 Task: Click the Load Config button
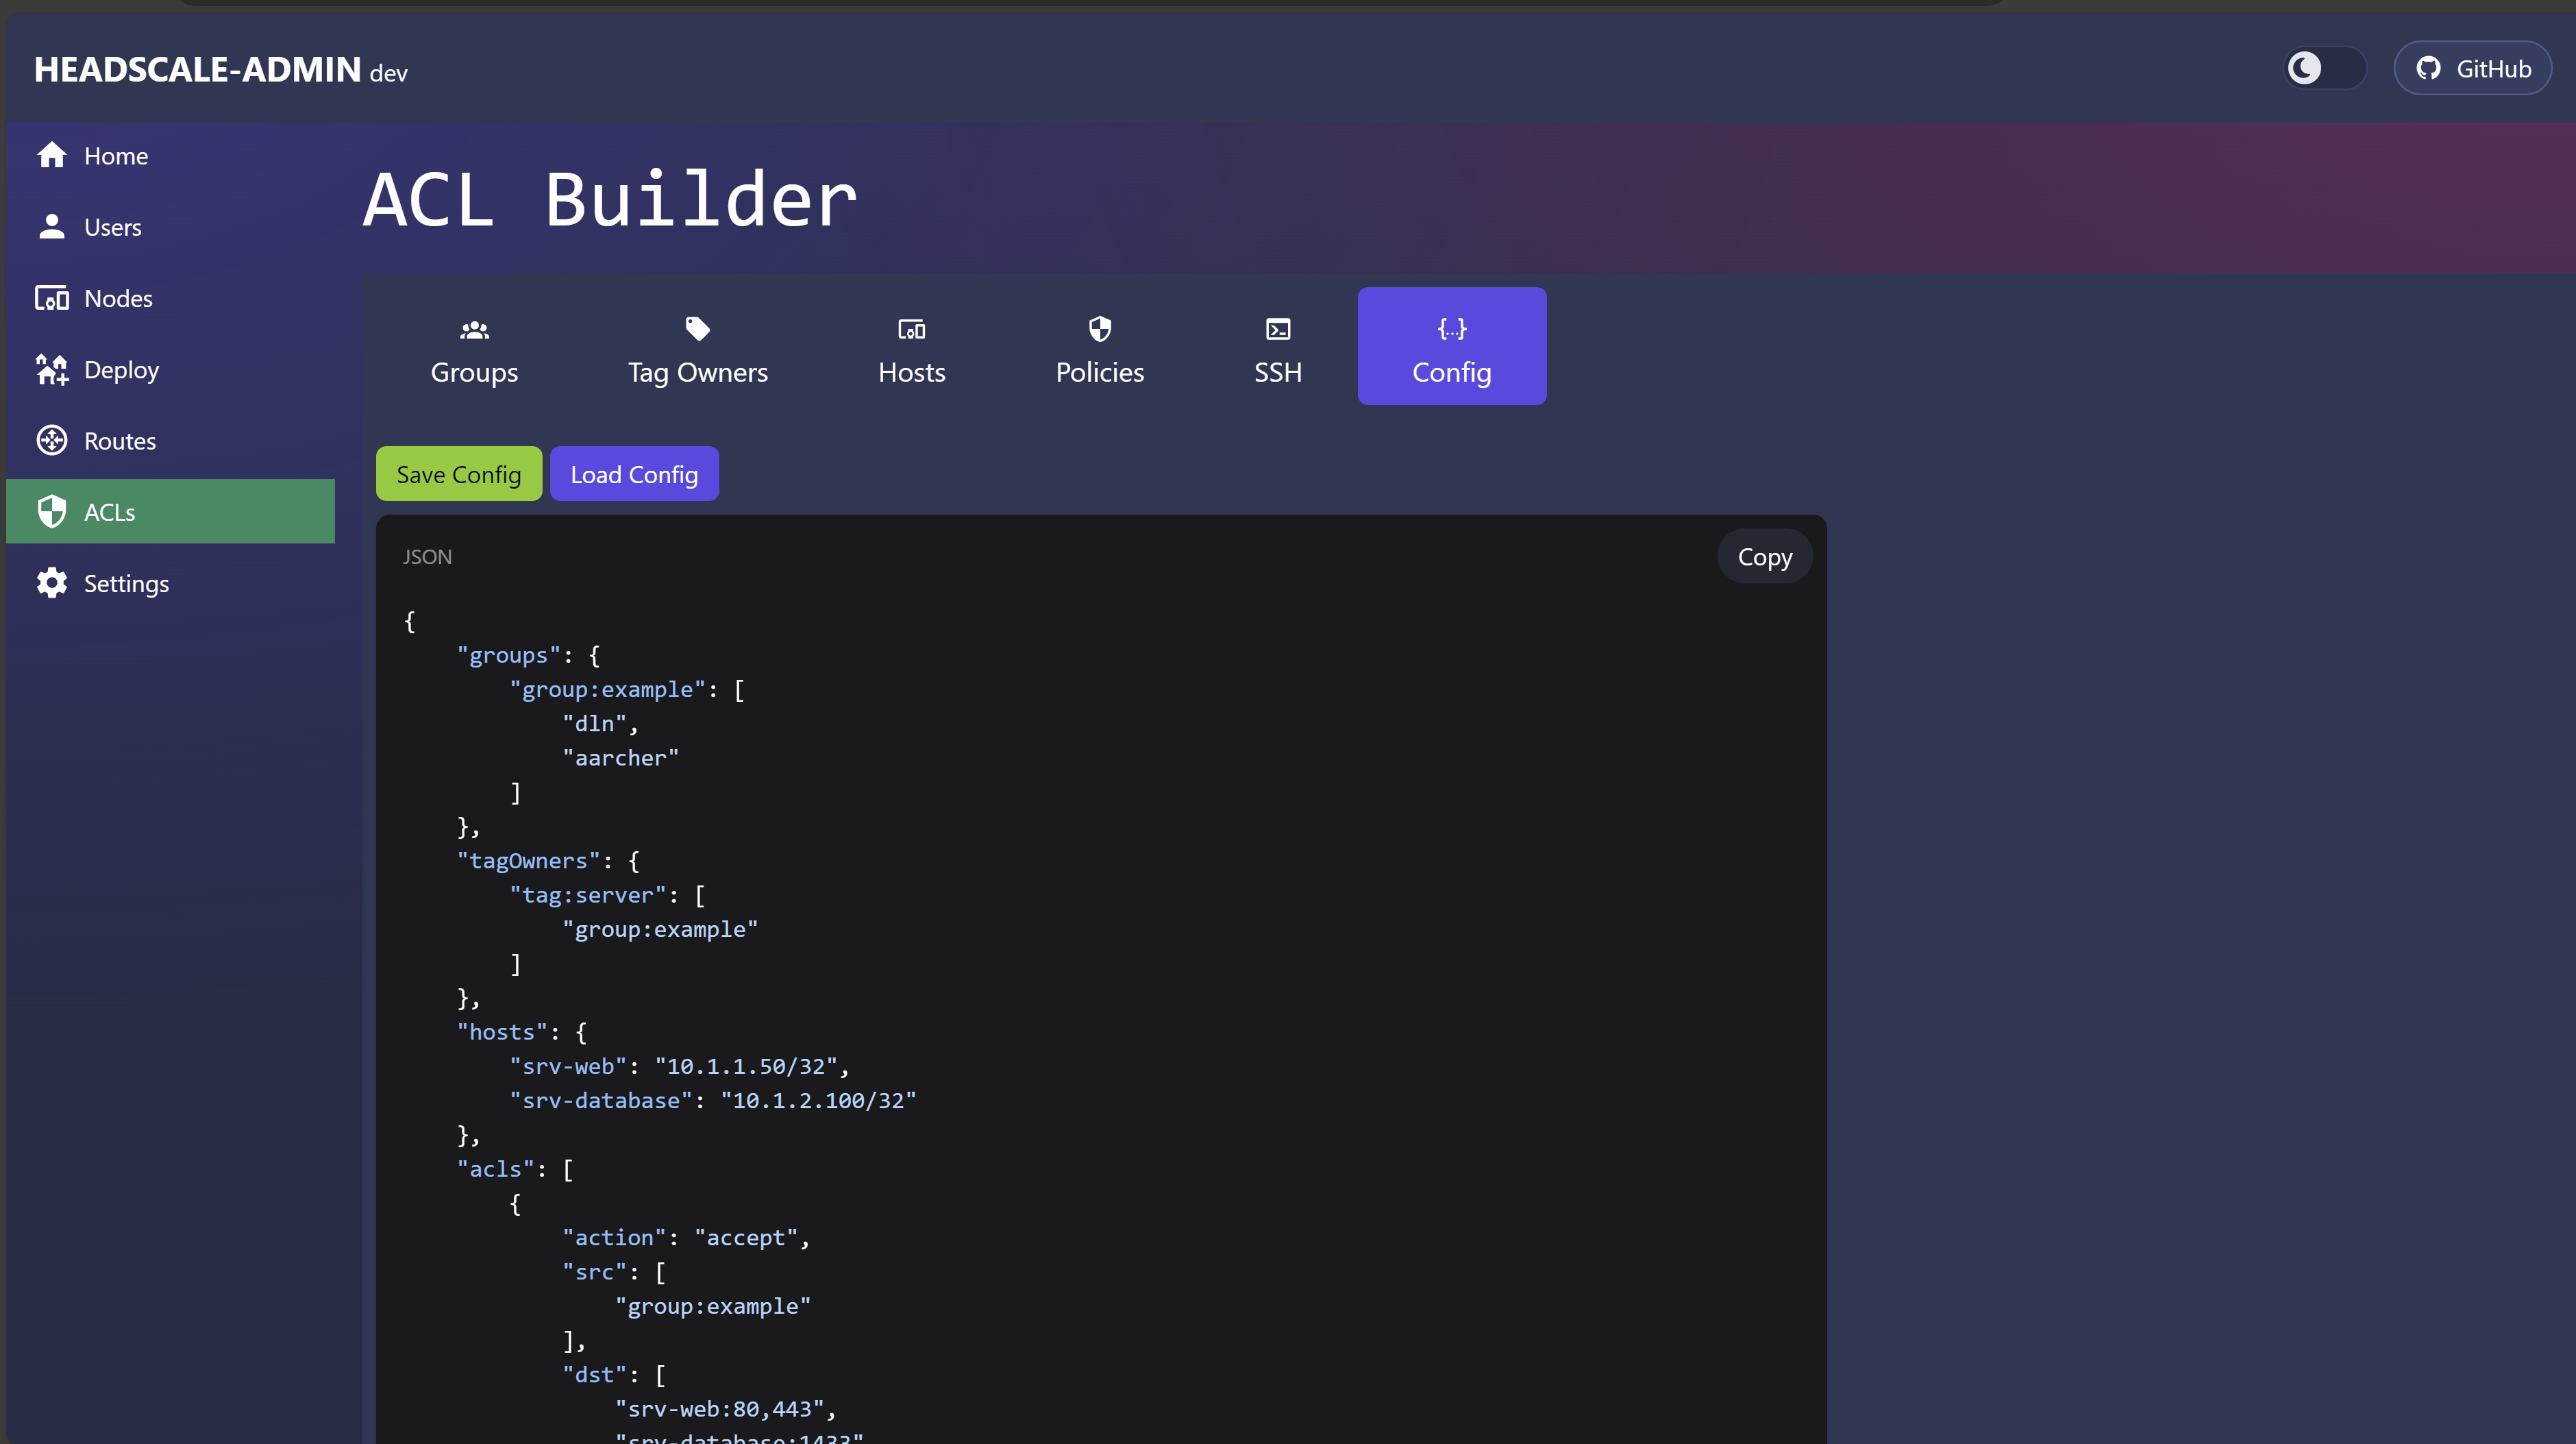pyautogui.click(x=634, y=473)
